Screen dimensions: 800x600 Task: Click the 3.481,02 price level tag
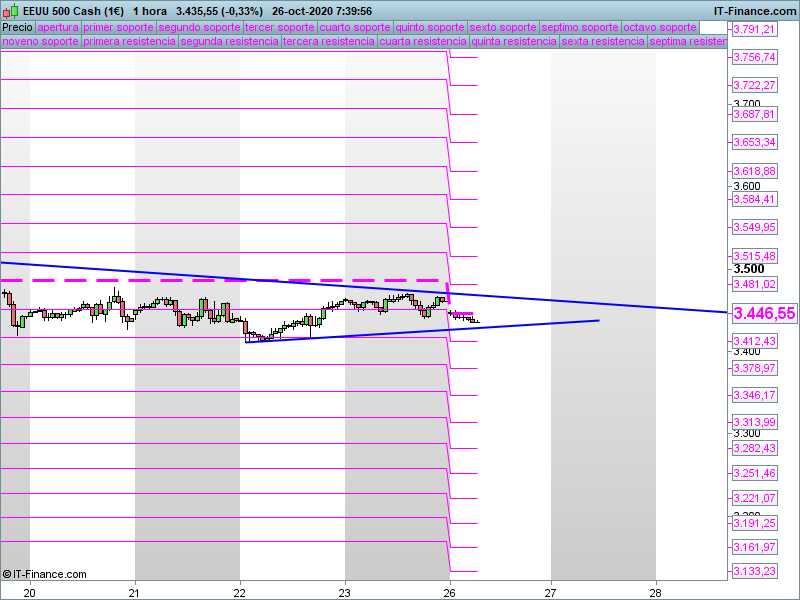(754, 284)
